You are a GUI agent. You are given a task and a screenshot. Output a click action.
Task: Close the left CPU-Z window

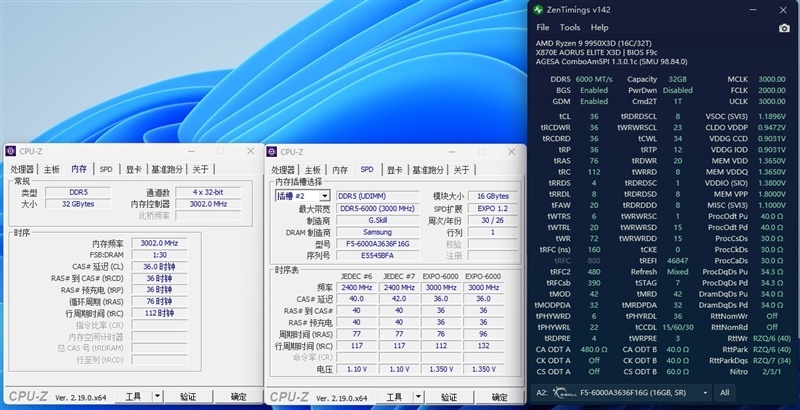[x=251, y=151]
